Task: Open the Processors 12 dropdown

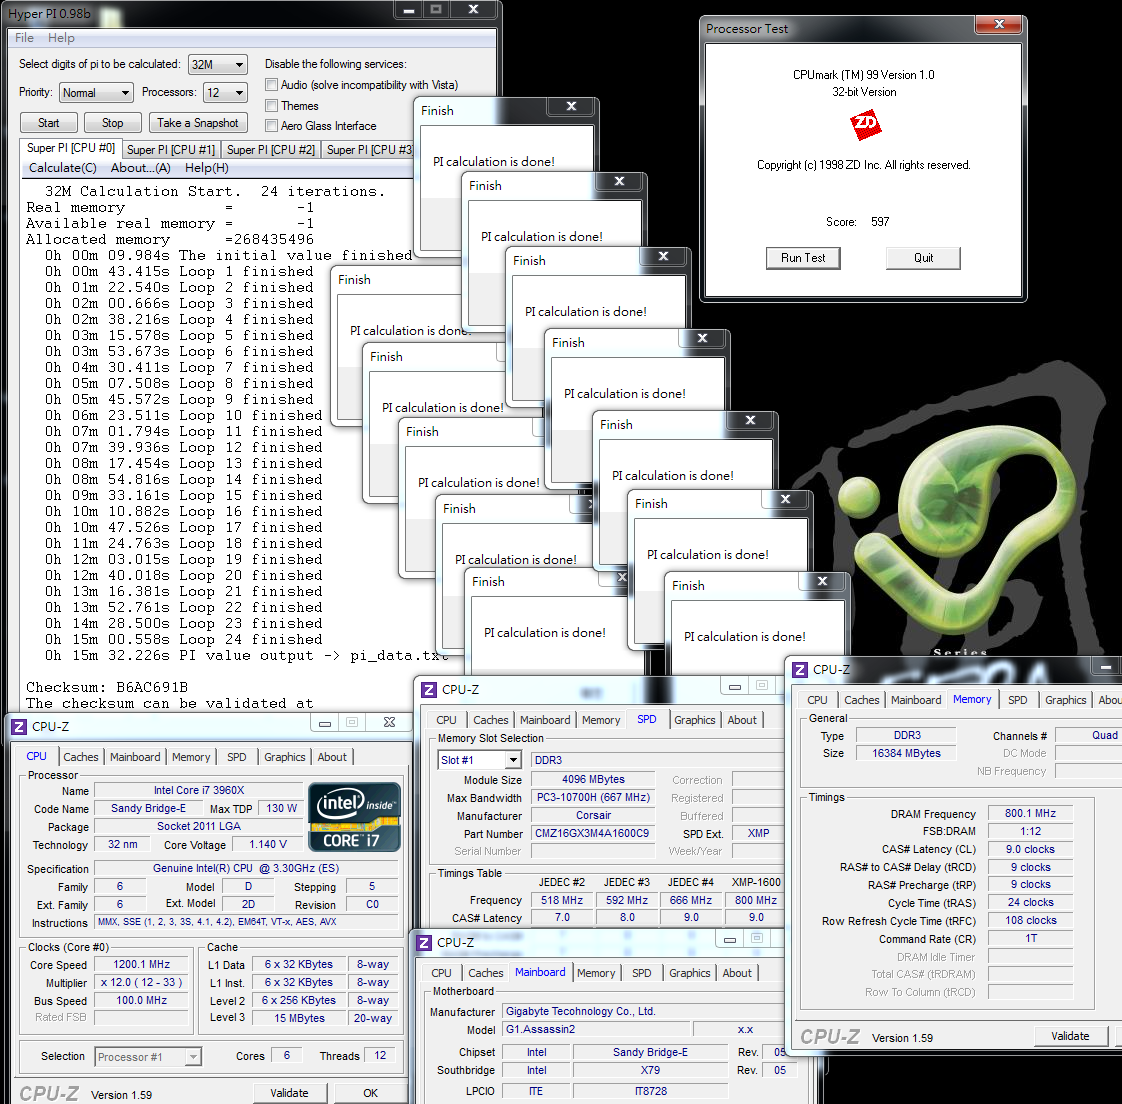Action: click(x=225, y=93)
